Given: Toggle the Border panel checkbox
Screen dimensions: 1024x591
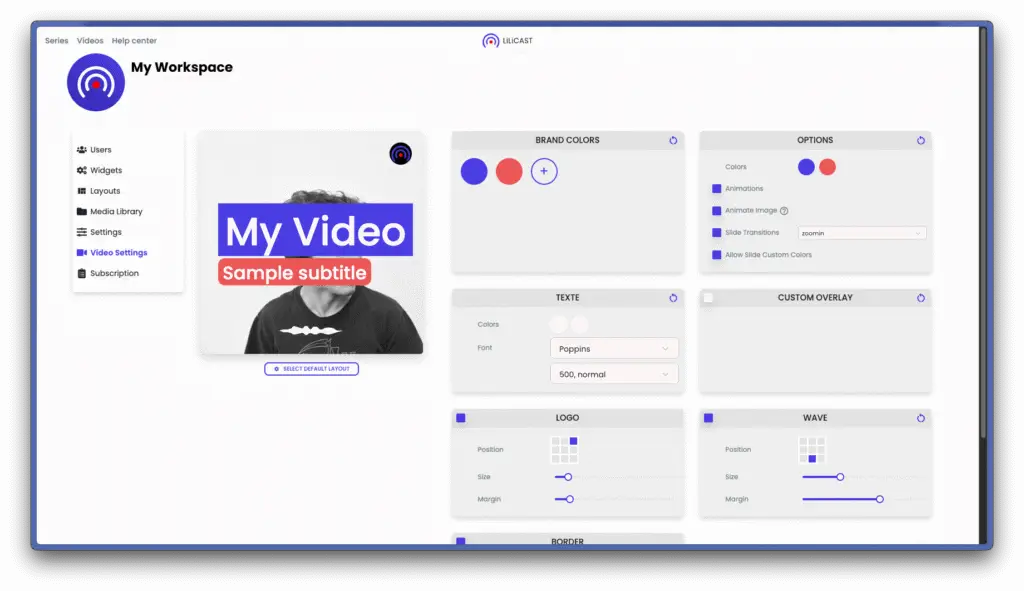Looking at the screenshot, I should (460, 541).
